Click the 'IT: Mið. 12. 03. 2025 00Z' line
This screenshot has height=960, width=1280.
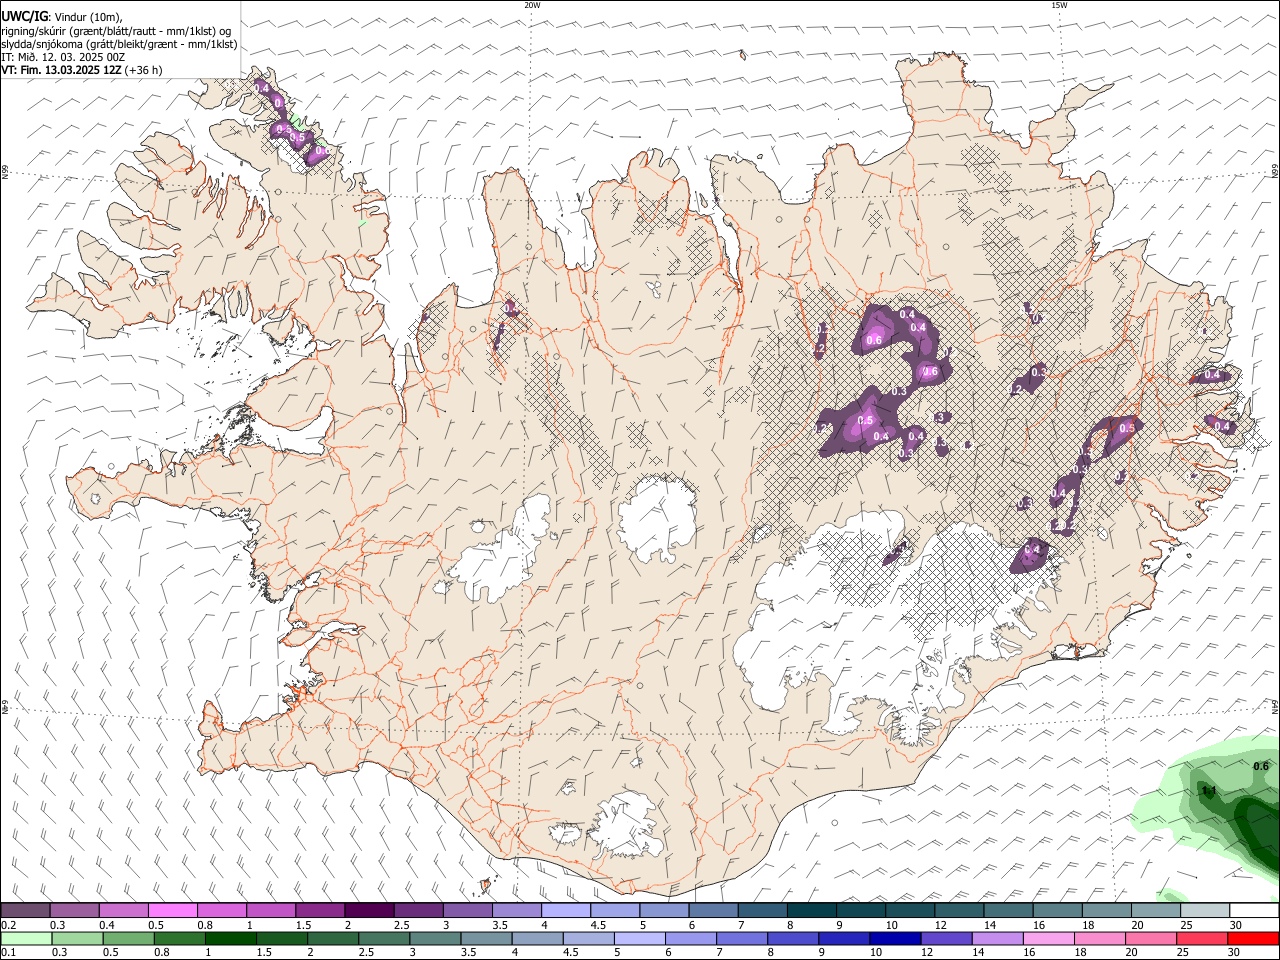tap(63, 57)
